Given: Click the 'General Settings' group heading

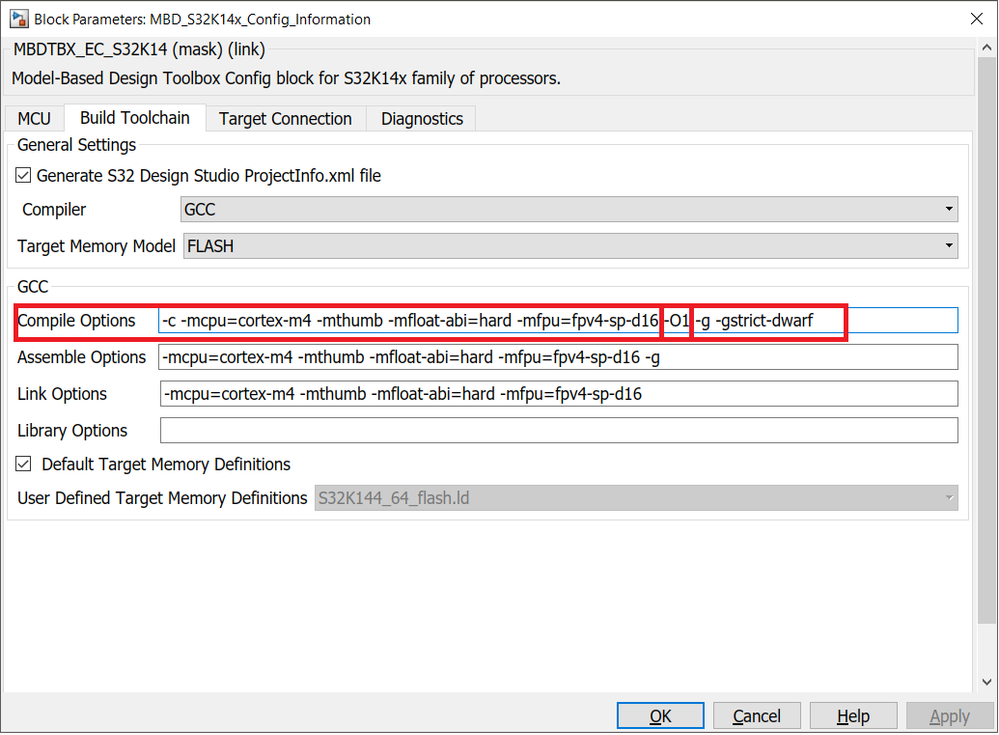Looking at the screenshot, I should point(76,145).
